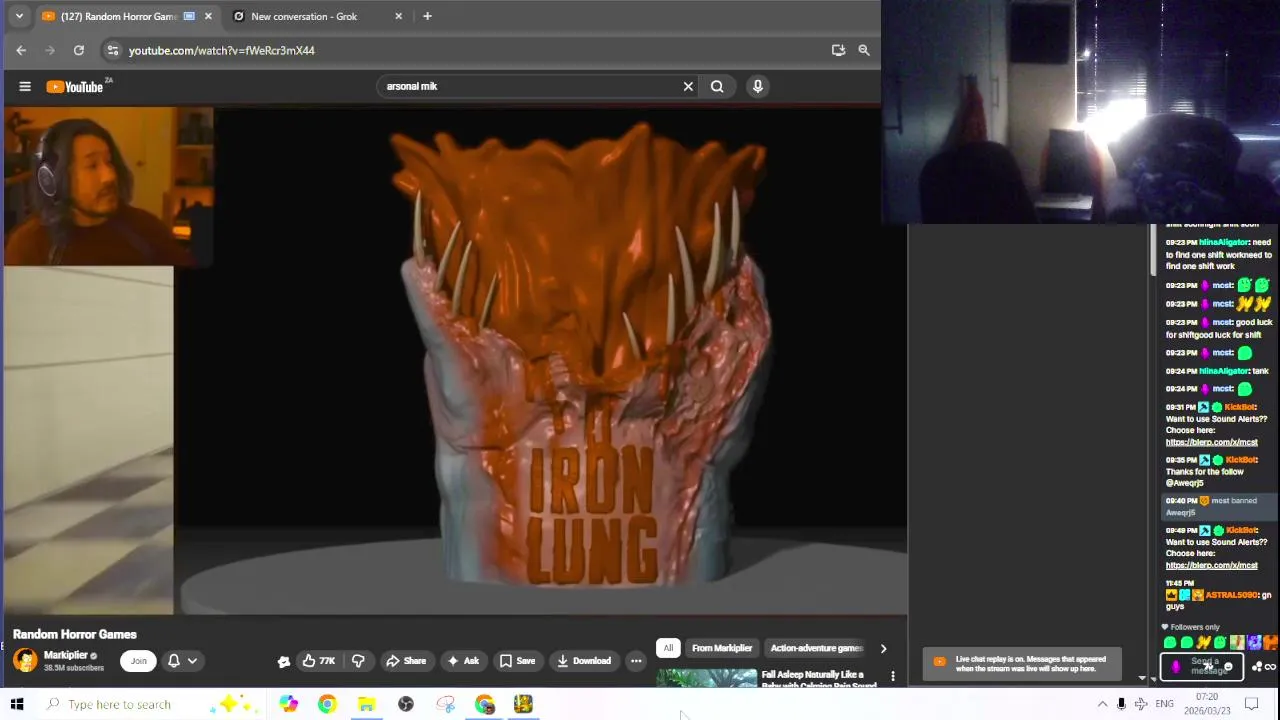Screen dimensions: 1280x720
Task: Start voice search with microphone icon
Action: click(x=758, y=86)
